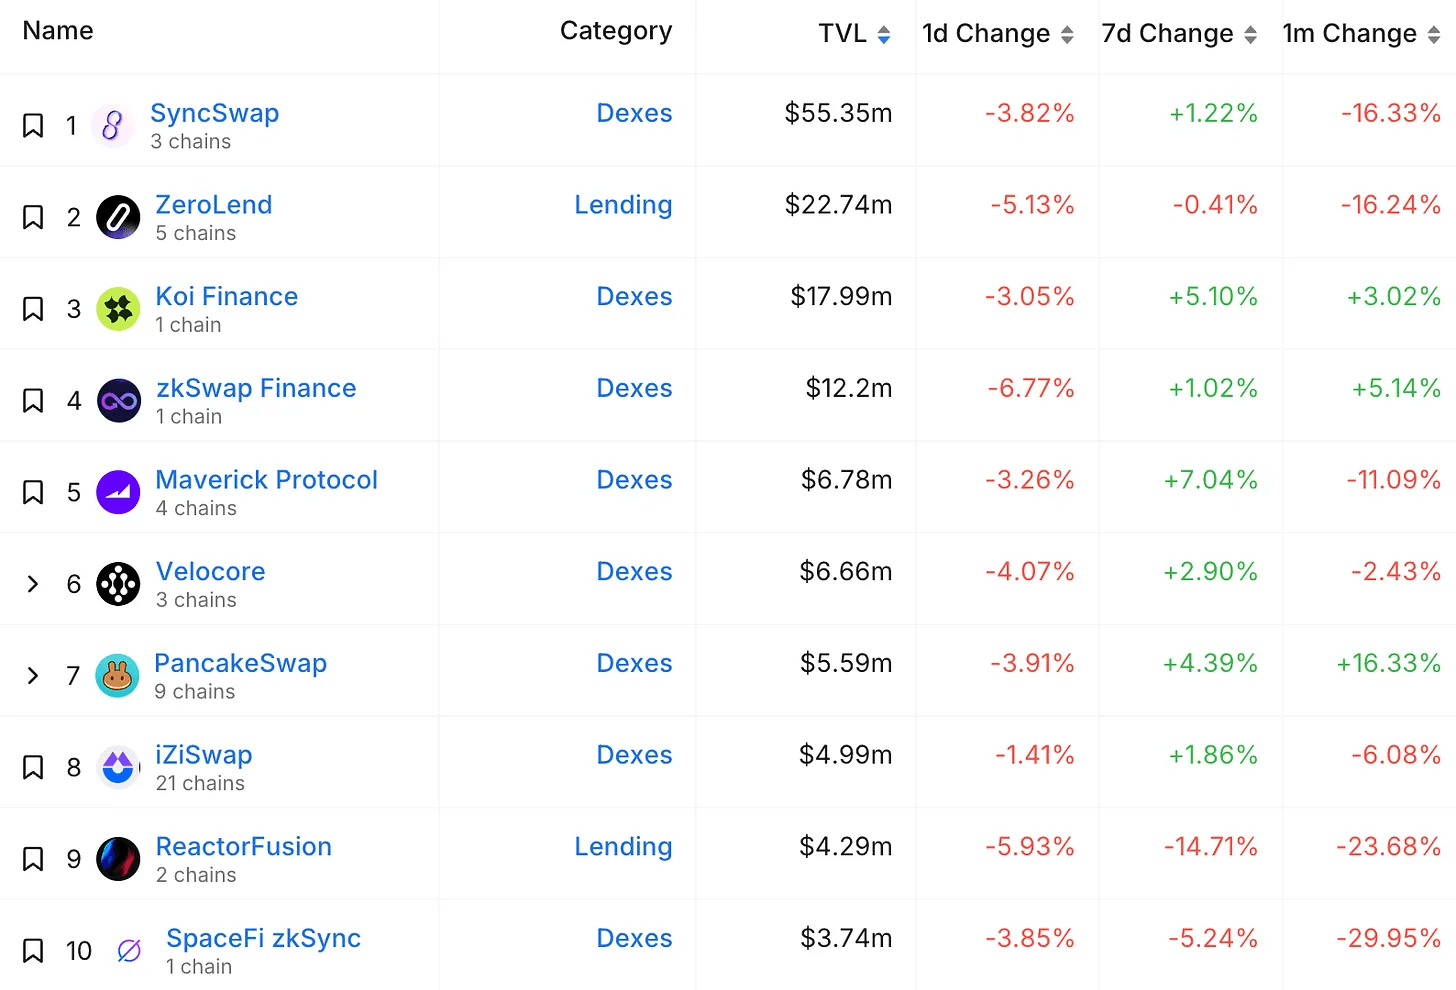Click the iZiSwap logo icon
The height and width of the screenshot is (990, 1456).
click(x=118, y=767)
